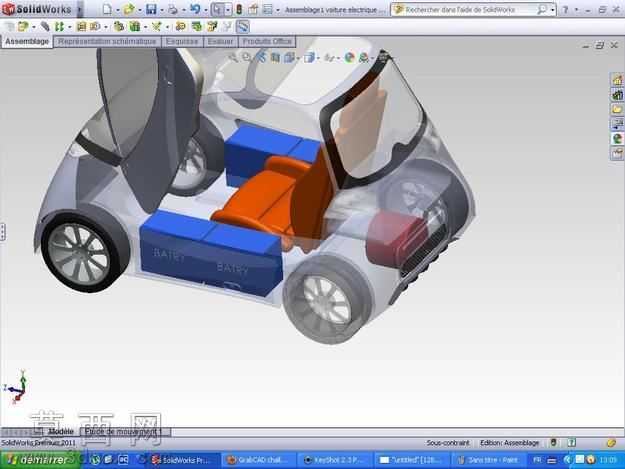Switch to the Assemblage tab
Screen dimensions: 625x469
(27, 41)
